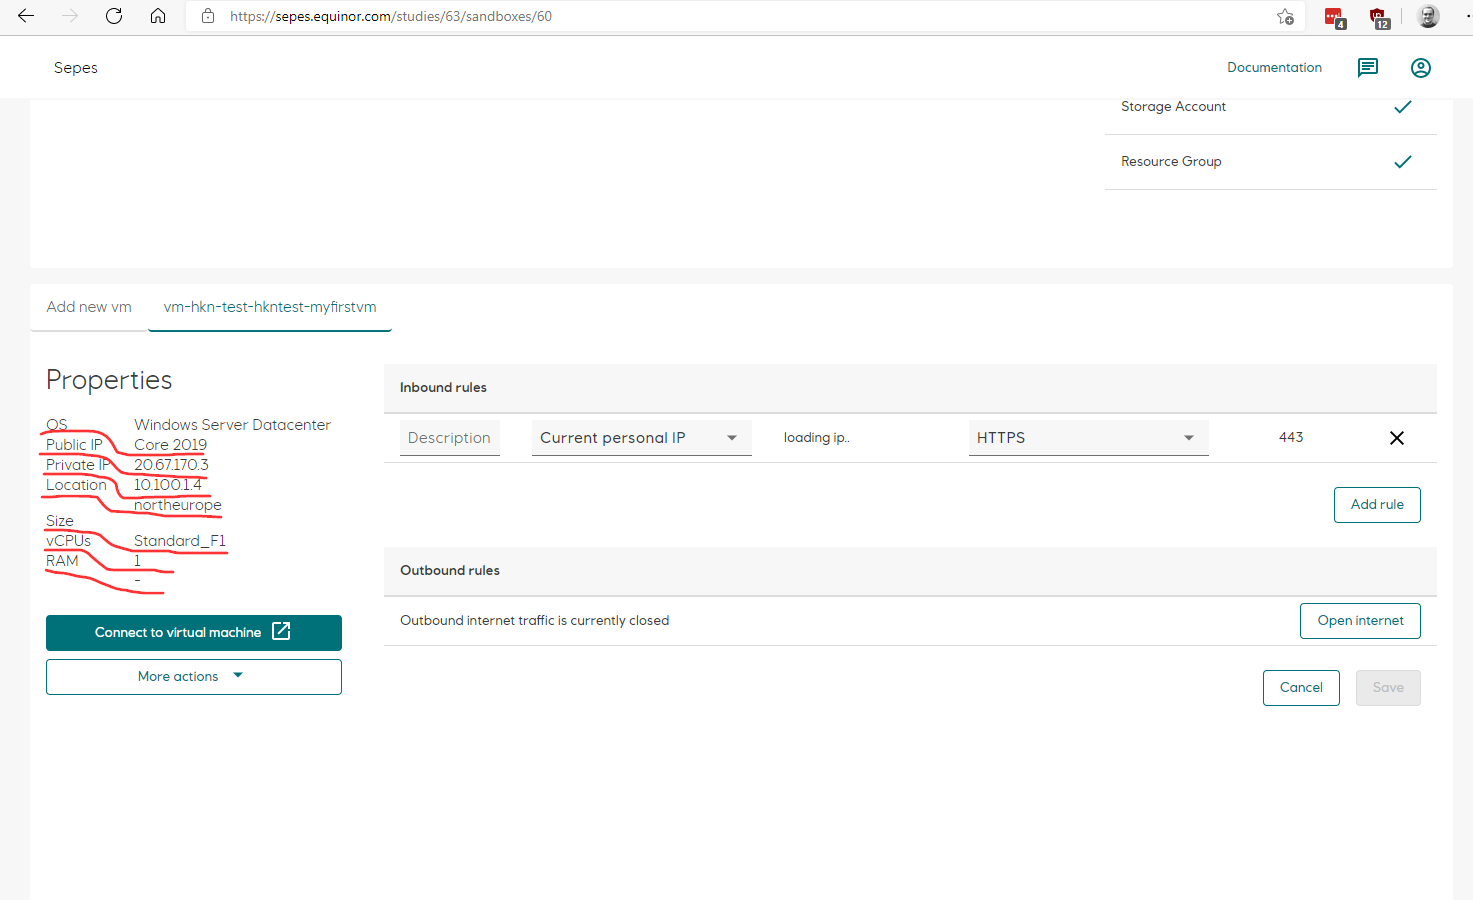
Task: Select the vm-hkn-test-hkntest-myfirstvm tab
Action: pyautogui.click(x=269, y=307)
